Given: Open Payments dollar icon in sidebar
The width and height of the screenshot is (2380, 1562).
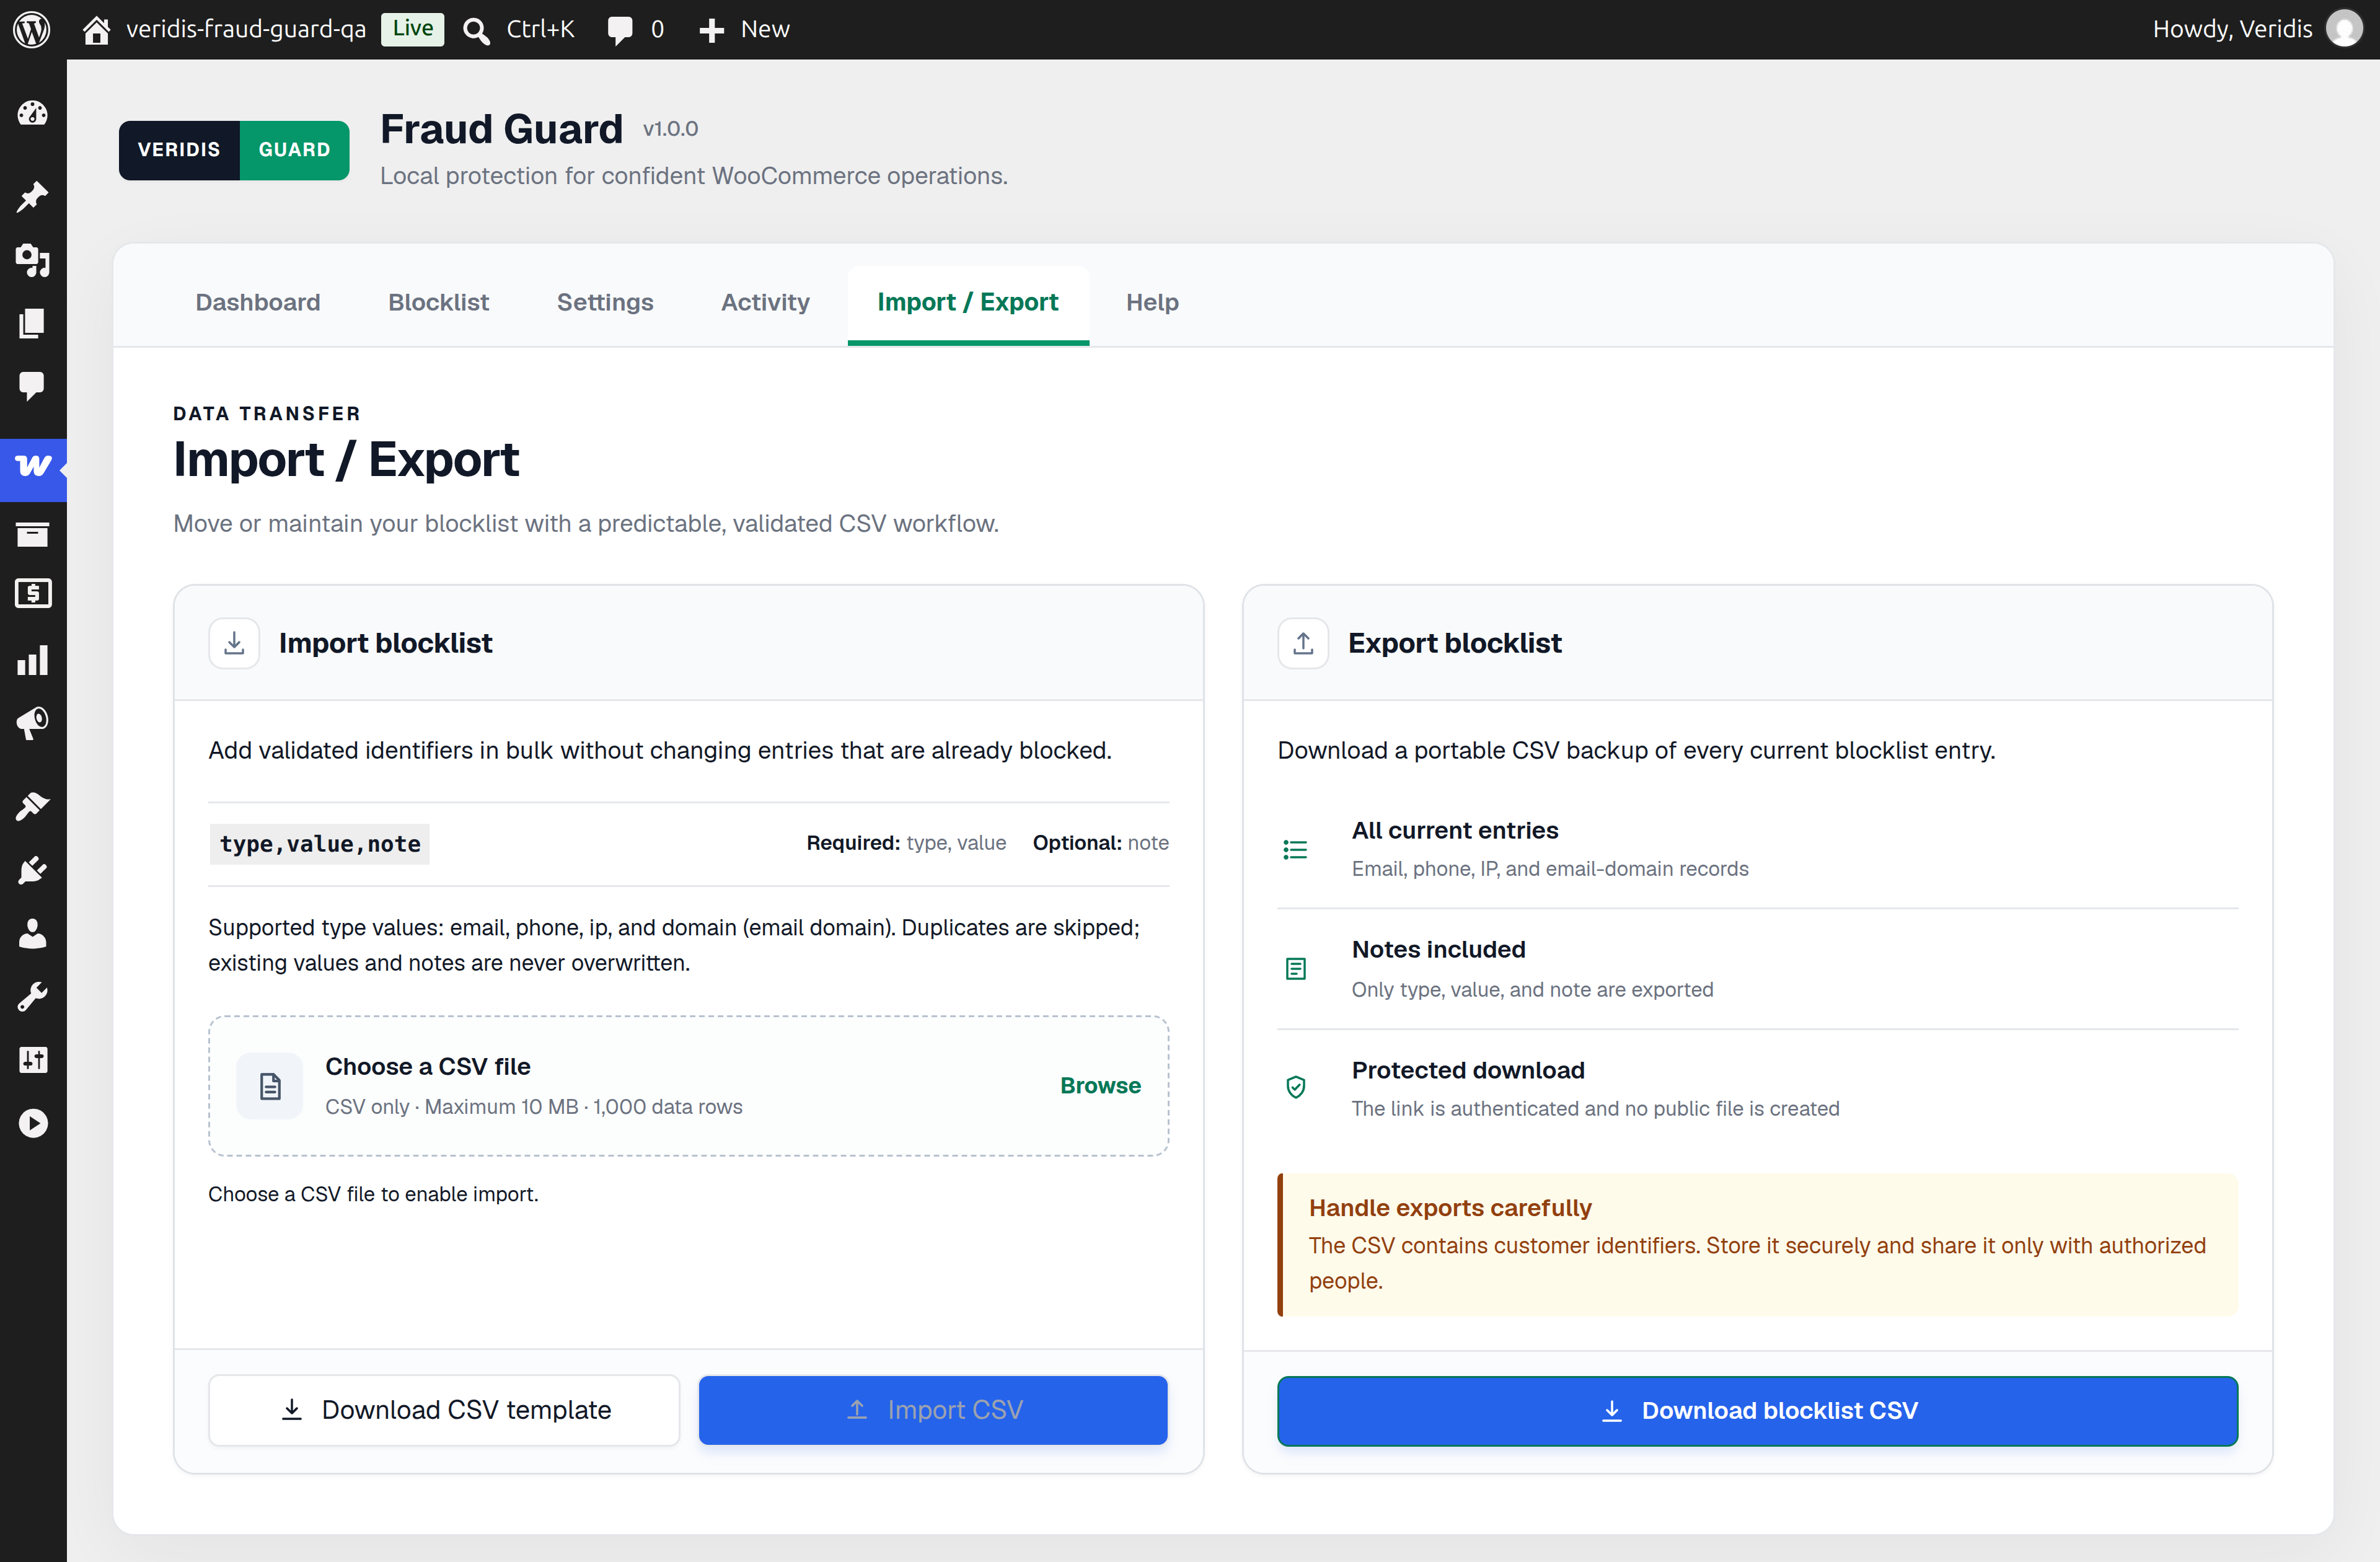Looking at the screenshot, I should pos(33,593).
